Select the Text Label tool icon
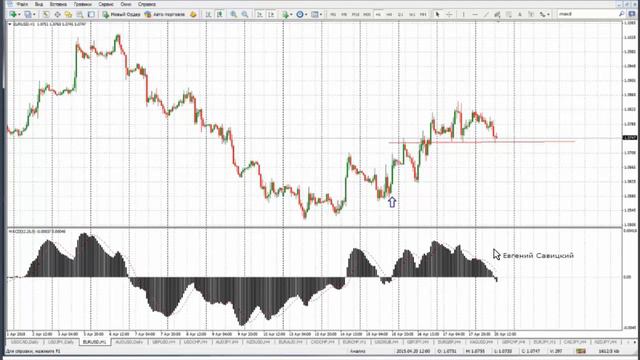 tap(531, 14)
